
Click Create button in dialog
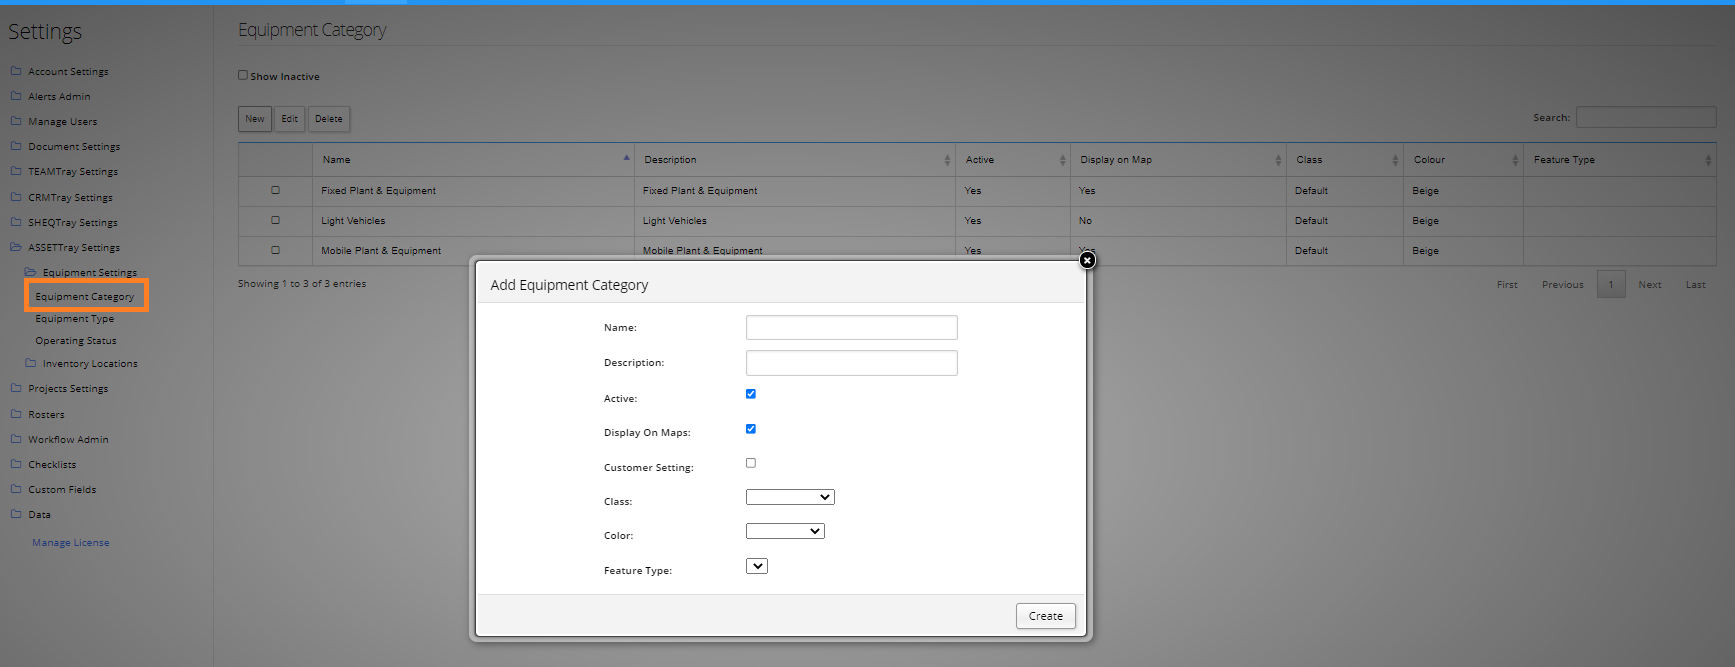[x=1046, y=616]
